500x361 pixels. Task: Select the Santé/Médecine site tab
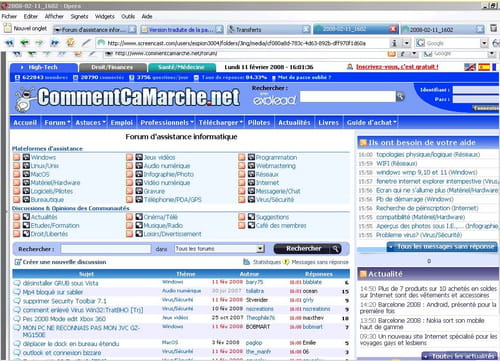(181, 67)
